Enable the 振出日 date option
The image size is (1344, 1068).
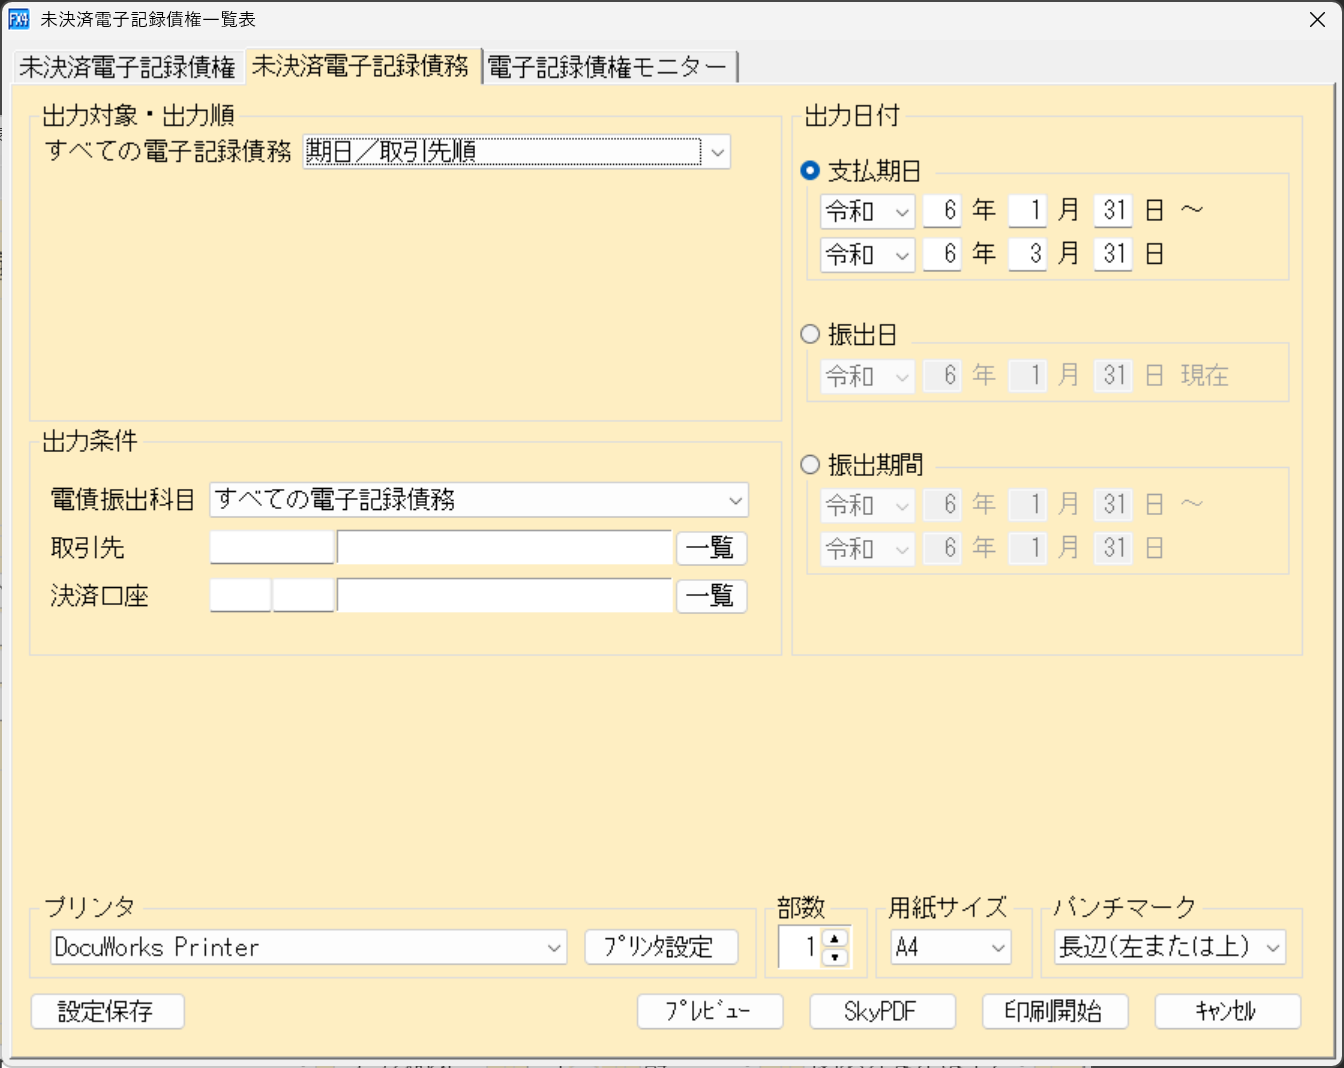pos(809,334)
